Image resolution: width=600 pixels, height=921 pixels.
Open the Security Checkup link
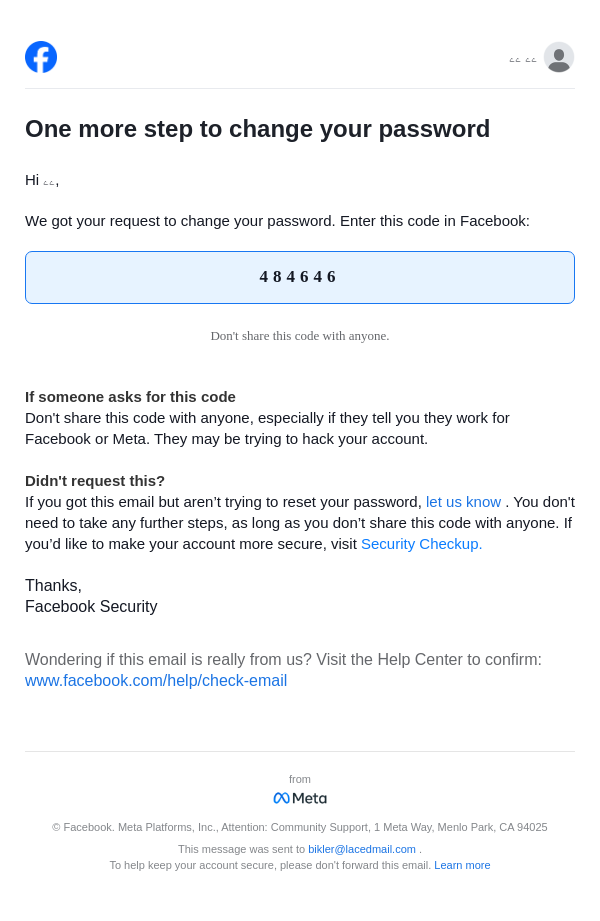421,544
